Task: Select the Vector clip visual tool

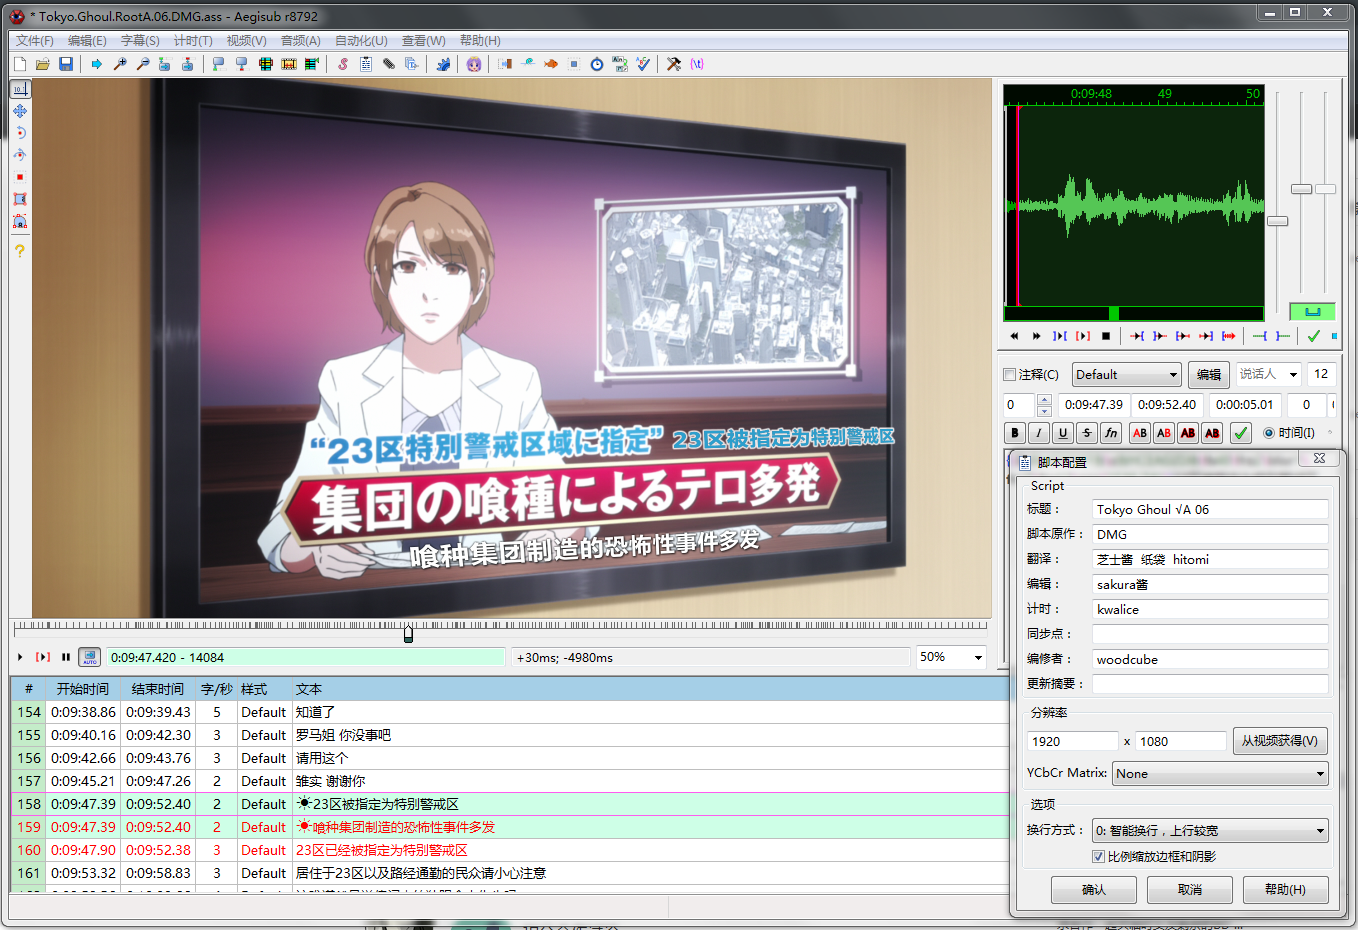Action: (20, 221)
